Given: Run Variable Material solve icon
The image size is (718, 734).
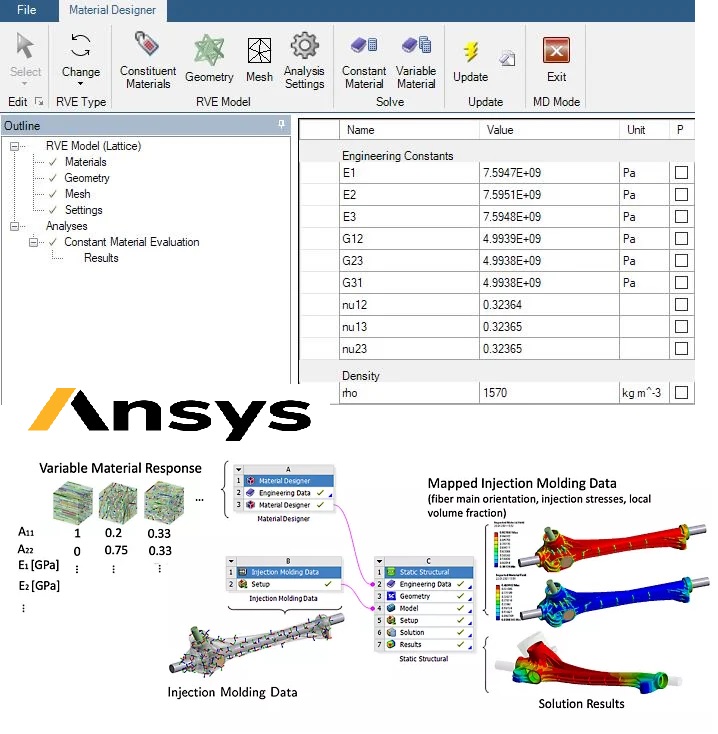Looking at the screenshot, I should coord(416,45).
